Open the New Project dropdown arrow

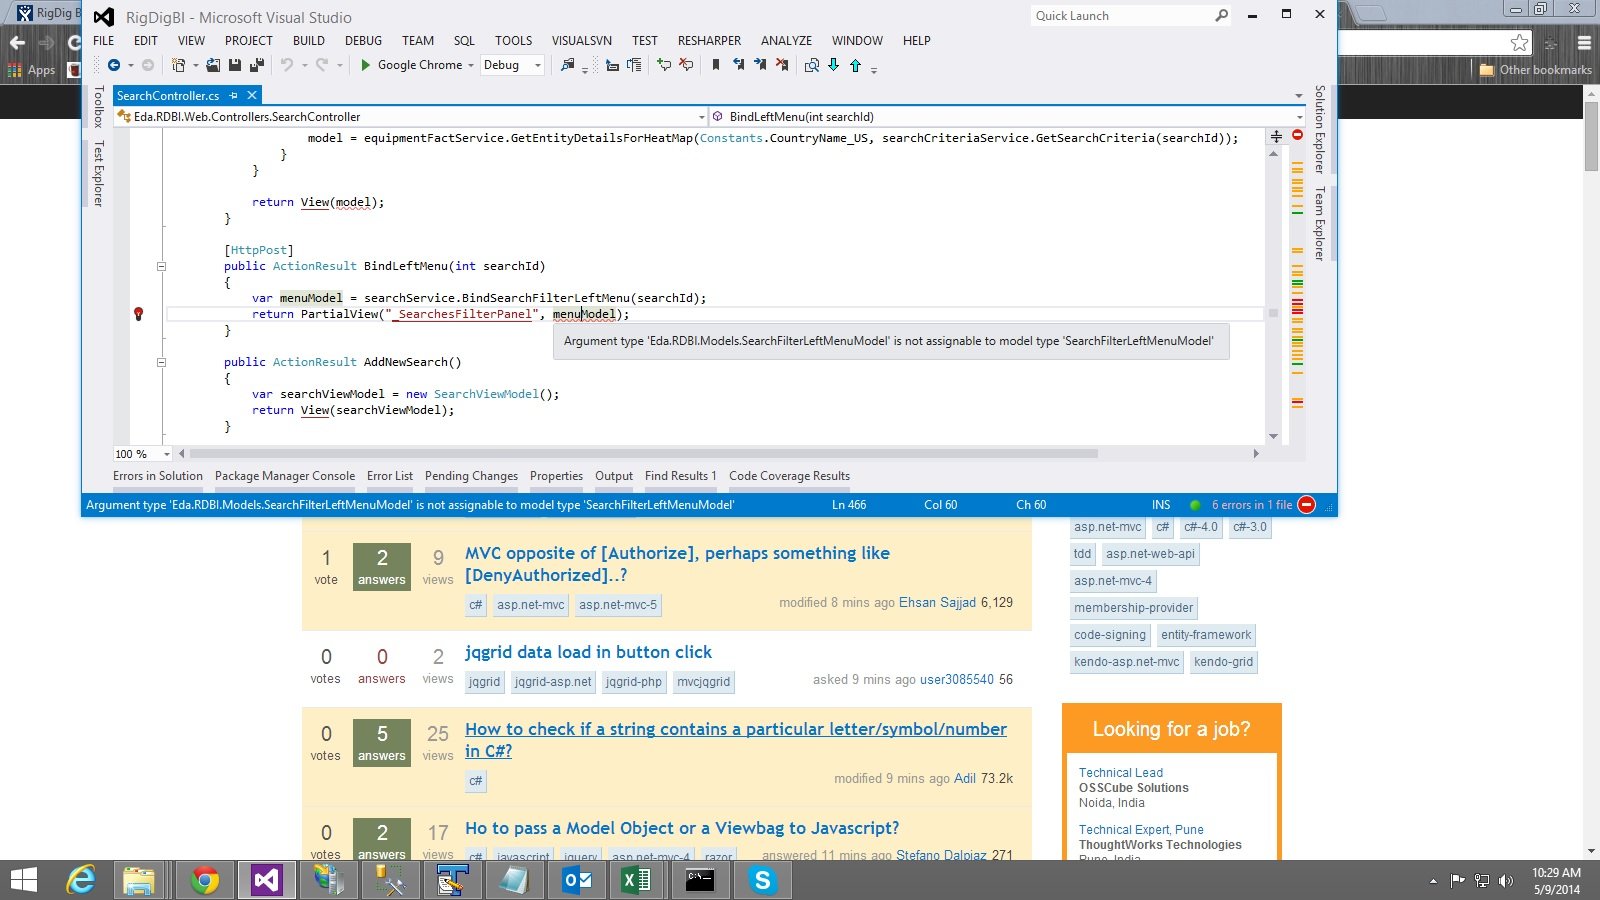195,66
